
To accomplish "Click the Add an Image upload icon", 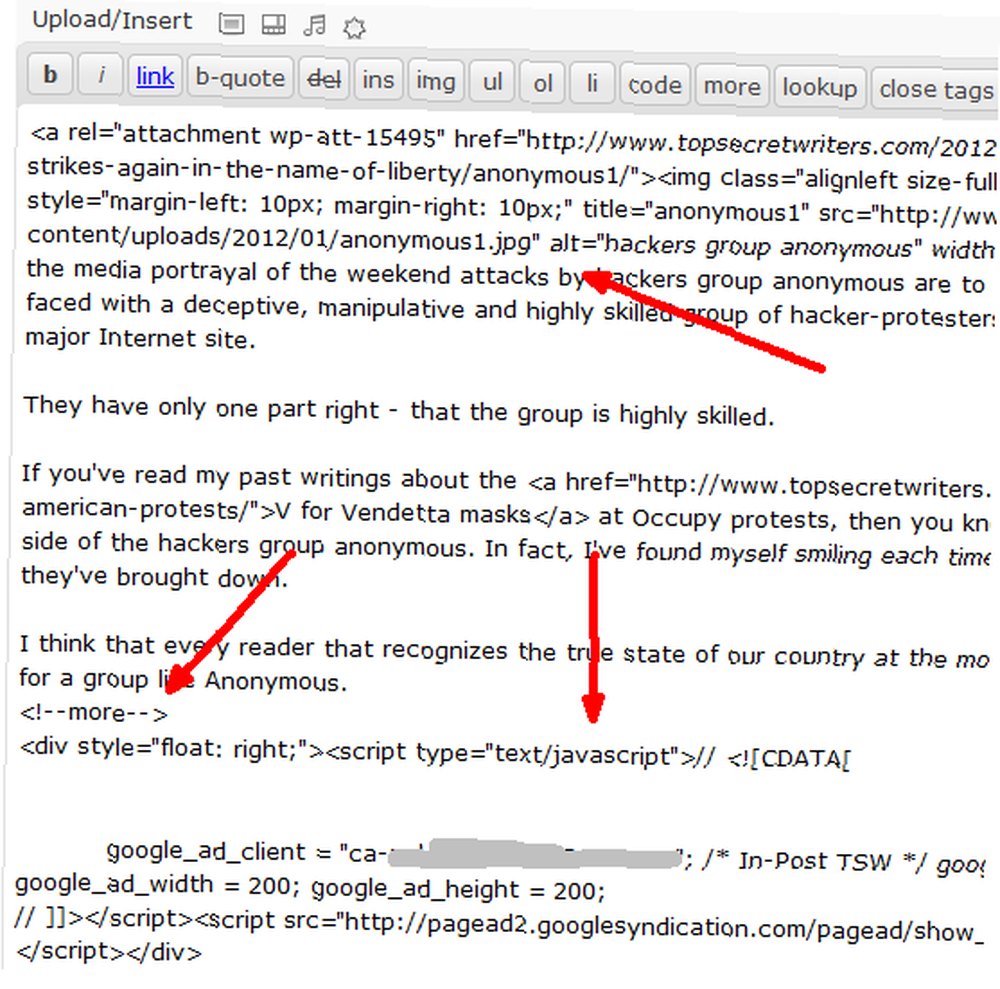I will (x=231, y=24).
